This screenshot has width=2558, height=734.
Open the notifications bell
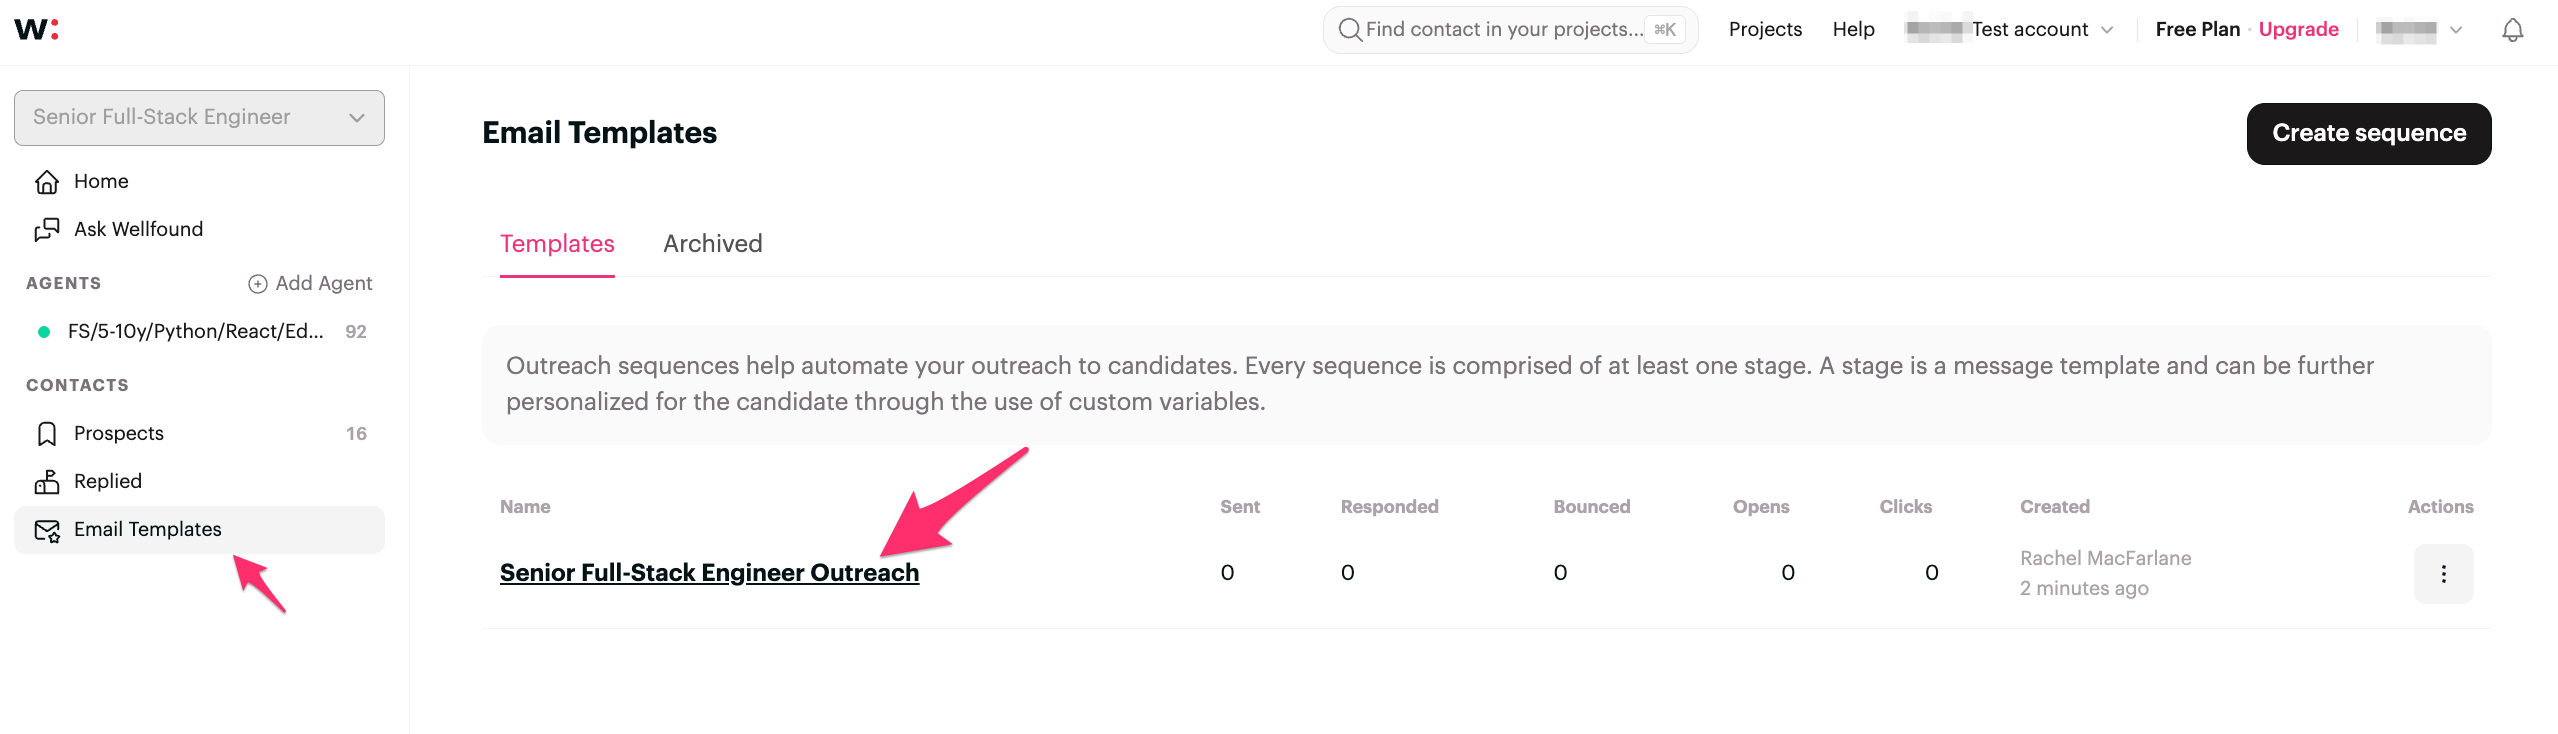click(x=2512, y=30)
